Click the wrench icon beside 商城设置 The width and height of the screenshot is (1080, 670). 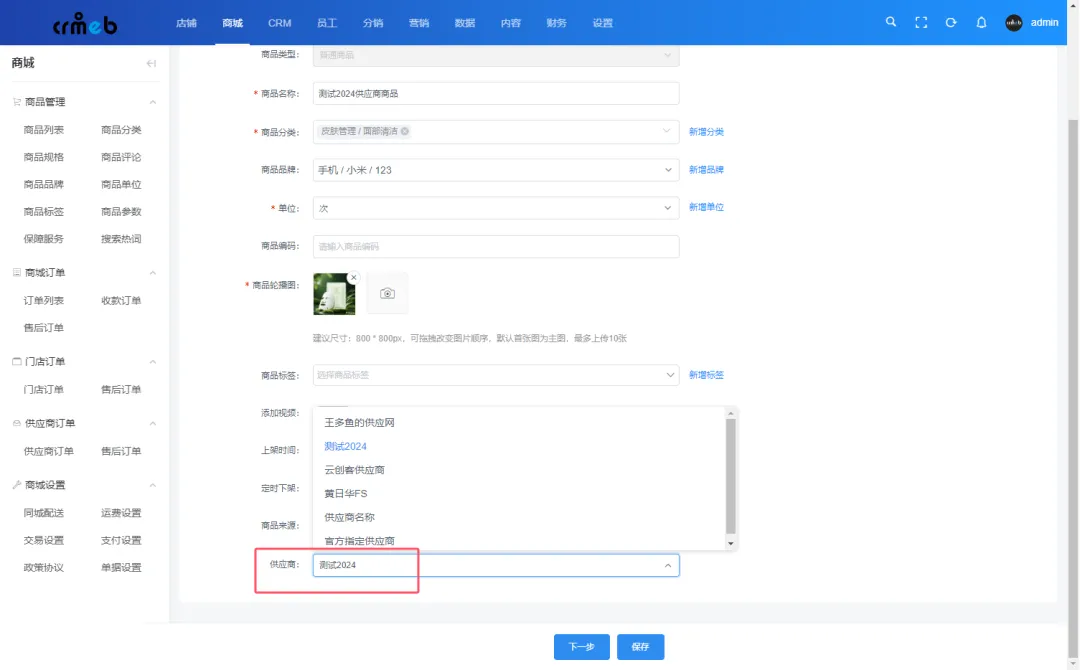click(17, 485)
